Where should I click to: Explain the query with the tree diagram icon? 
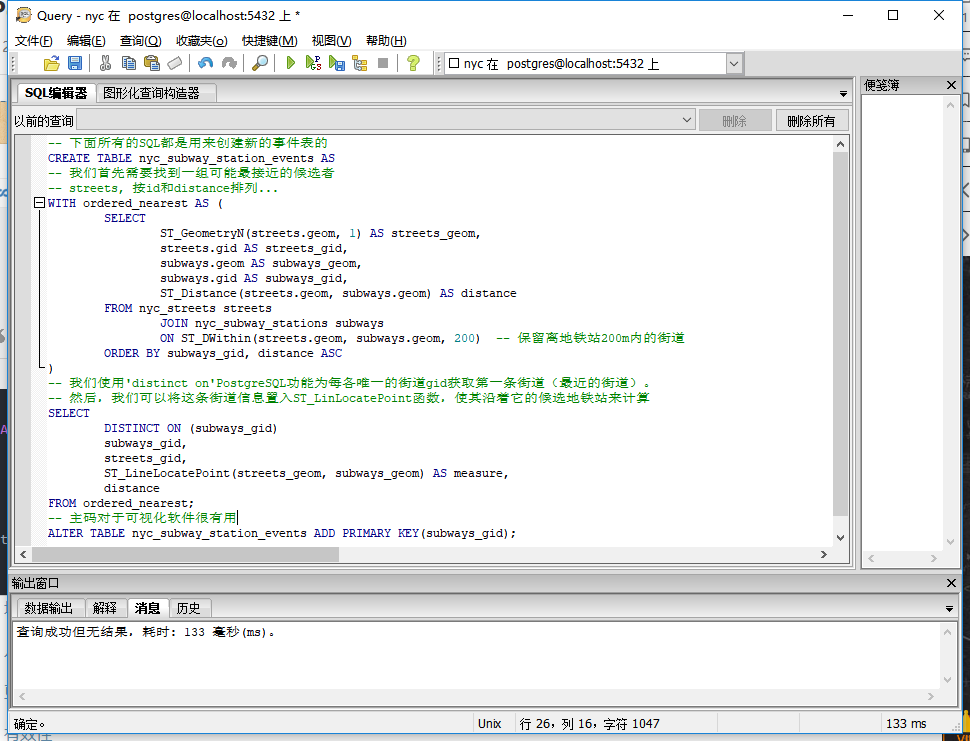360,63
